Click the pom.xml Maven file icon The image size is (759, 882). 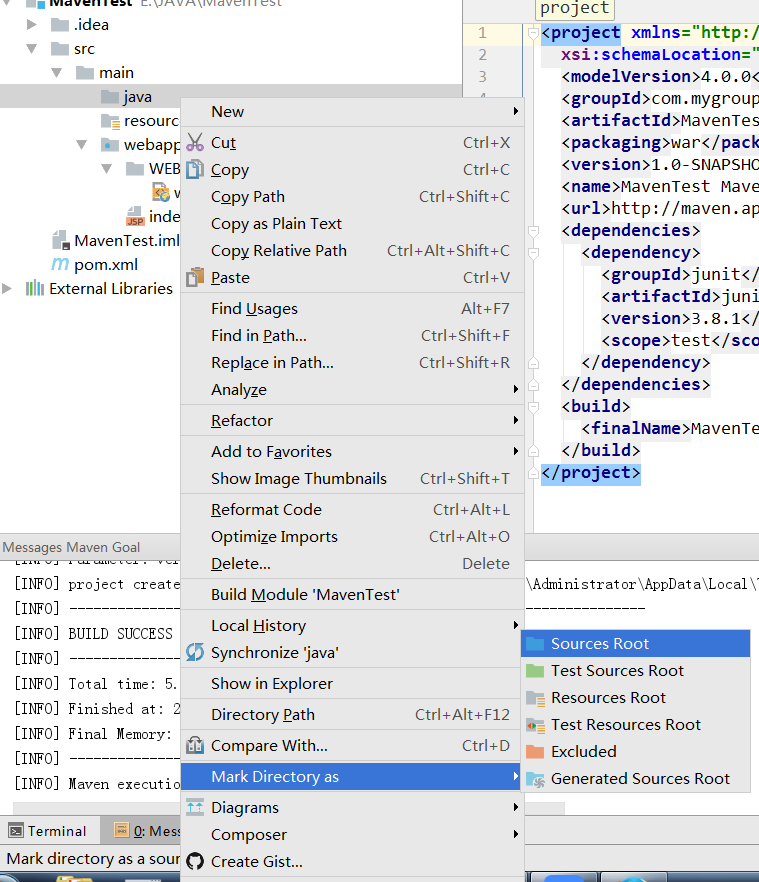click(x=60, y=264)
